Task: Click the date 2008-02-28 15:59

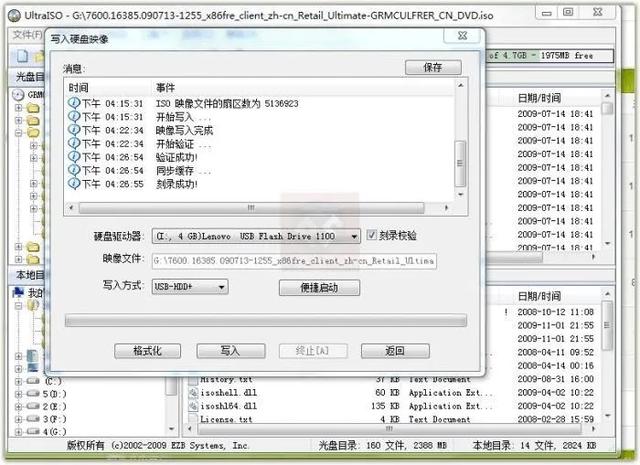Action: click(556, 419)
